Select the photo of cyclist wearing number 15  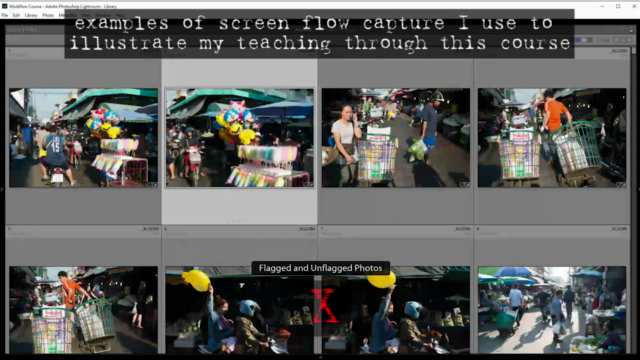pos(83,138)
